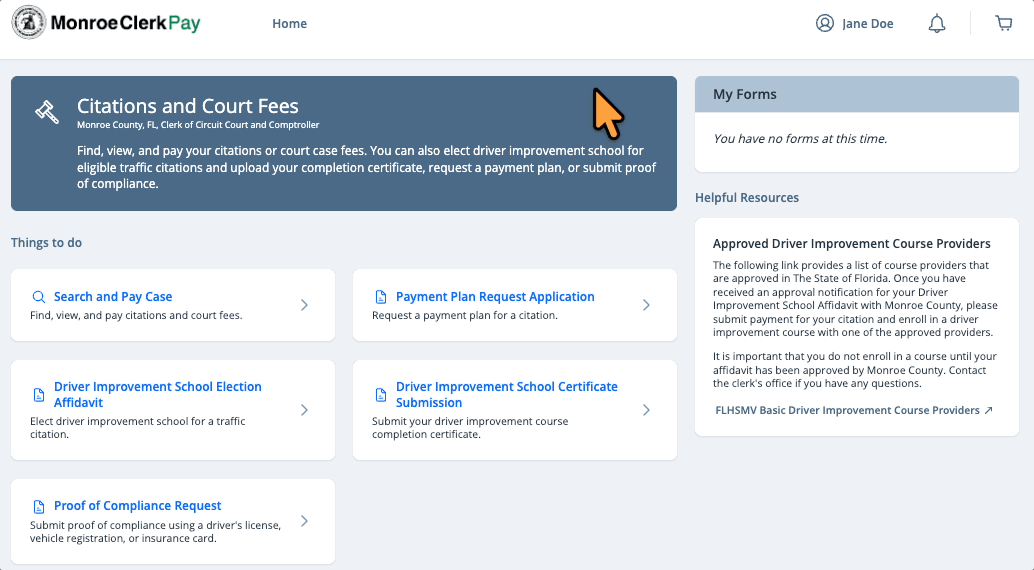Click chevron on Proof of Compliance Request

[305, 521]
